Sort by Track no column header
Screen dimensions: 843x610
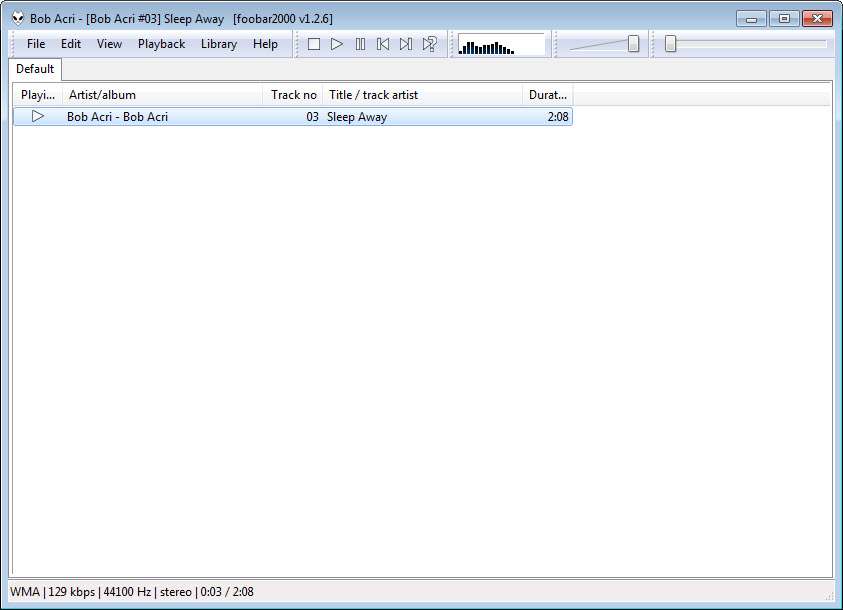point(292,95)
